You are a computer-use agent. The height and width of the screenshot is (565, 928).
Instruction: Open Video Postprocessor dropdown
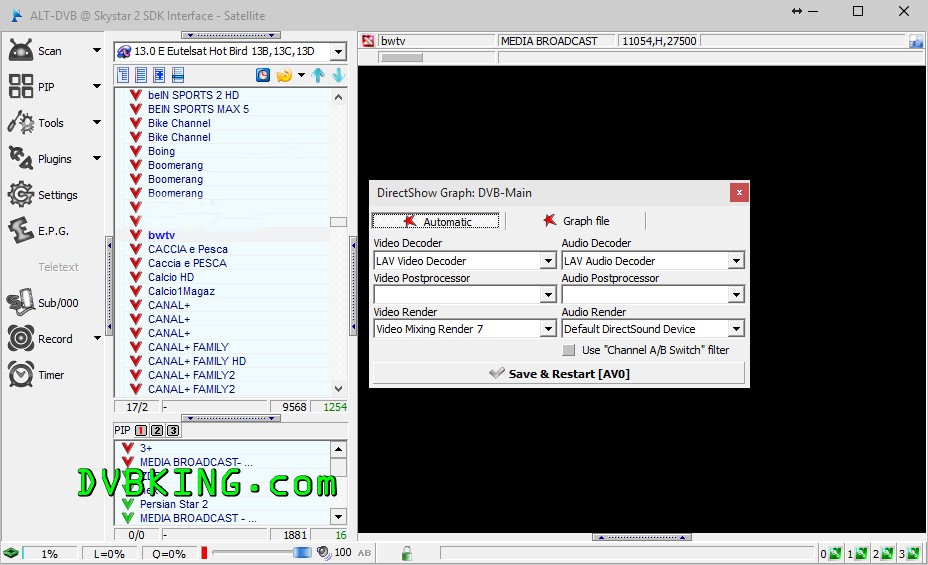pyautogui.click(x=548, y=294)
